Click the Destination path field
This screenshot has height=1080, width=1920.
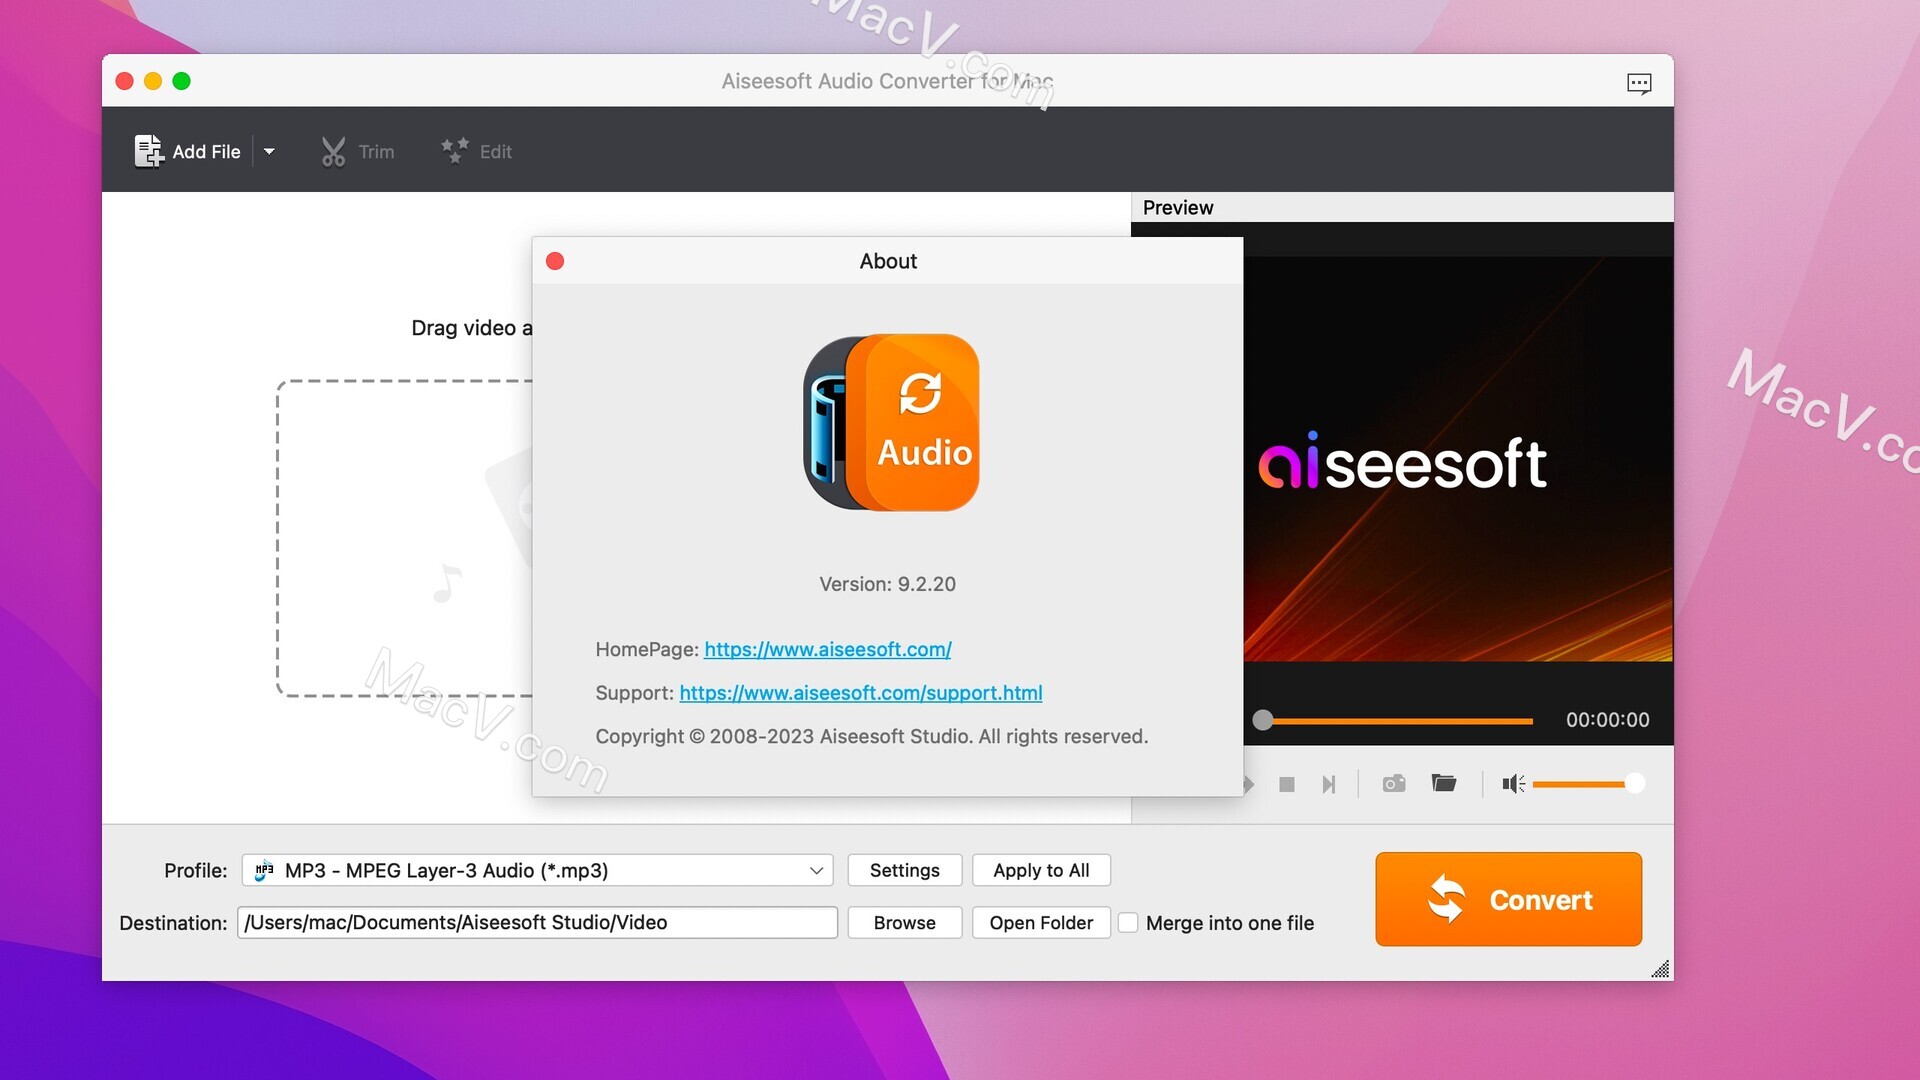click(x=537, y=922)
